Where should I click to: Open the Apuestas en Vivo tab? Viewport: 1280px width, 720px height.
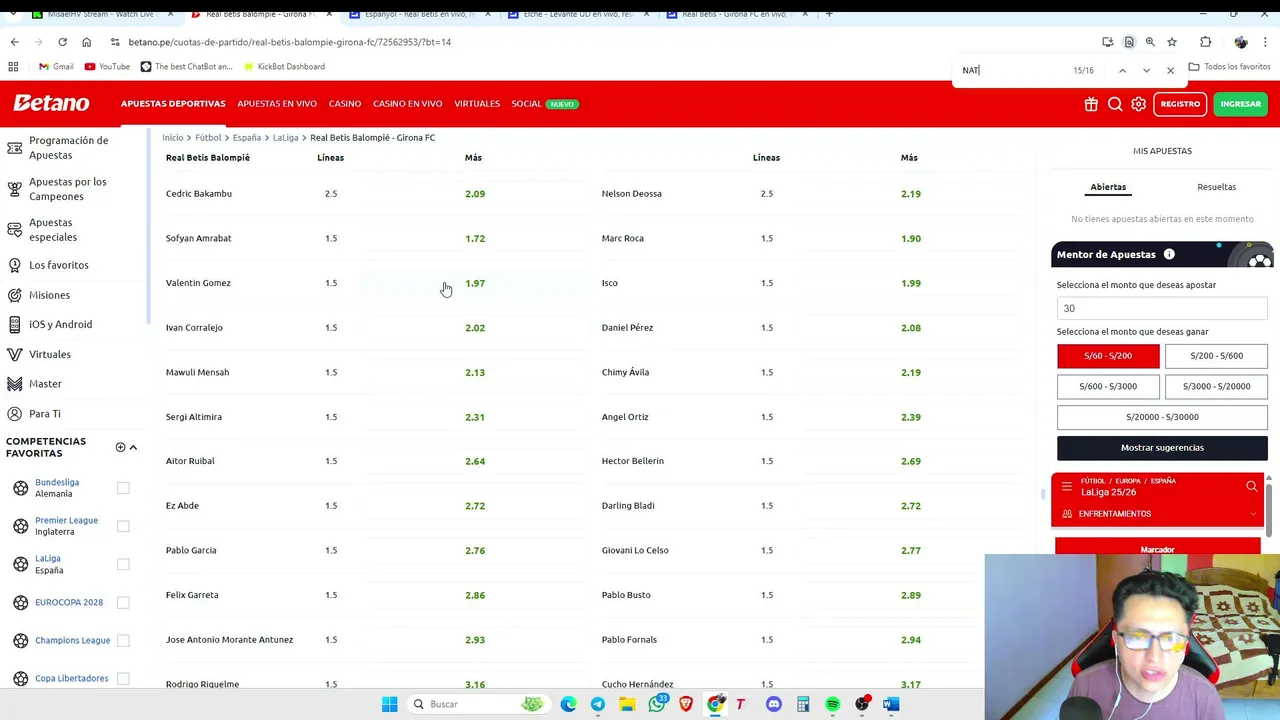(277, 104)
